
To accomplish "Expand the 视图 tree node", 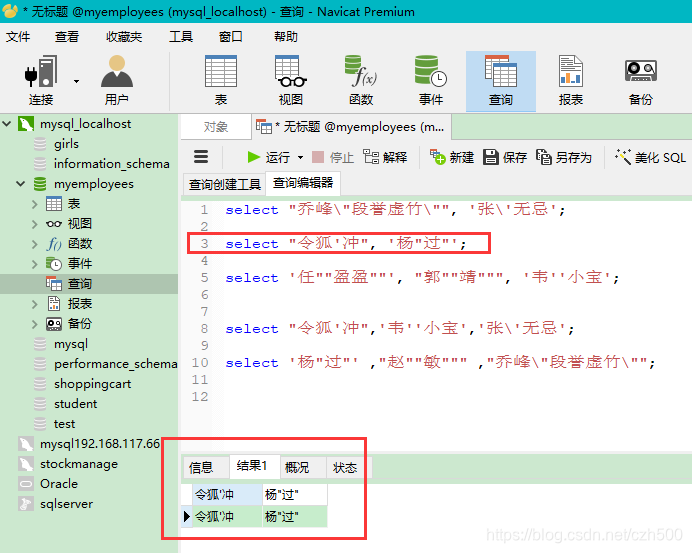I will tap(34, 224).
